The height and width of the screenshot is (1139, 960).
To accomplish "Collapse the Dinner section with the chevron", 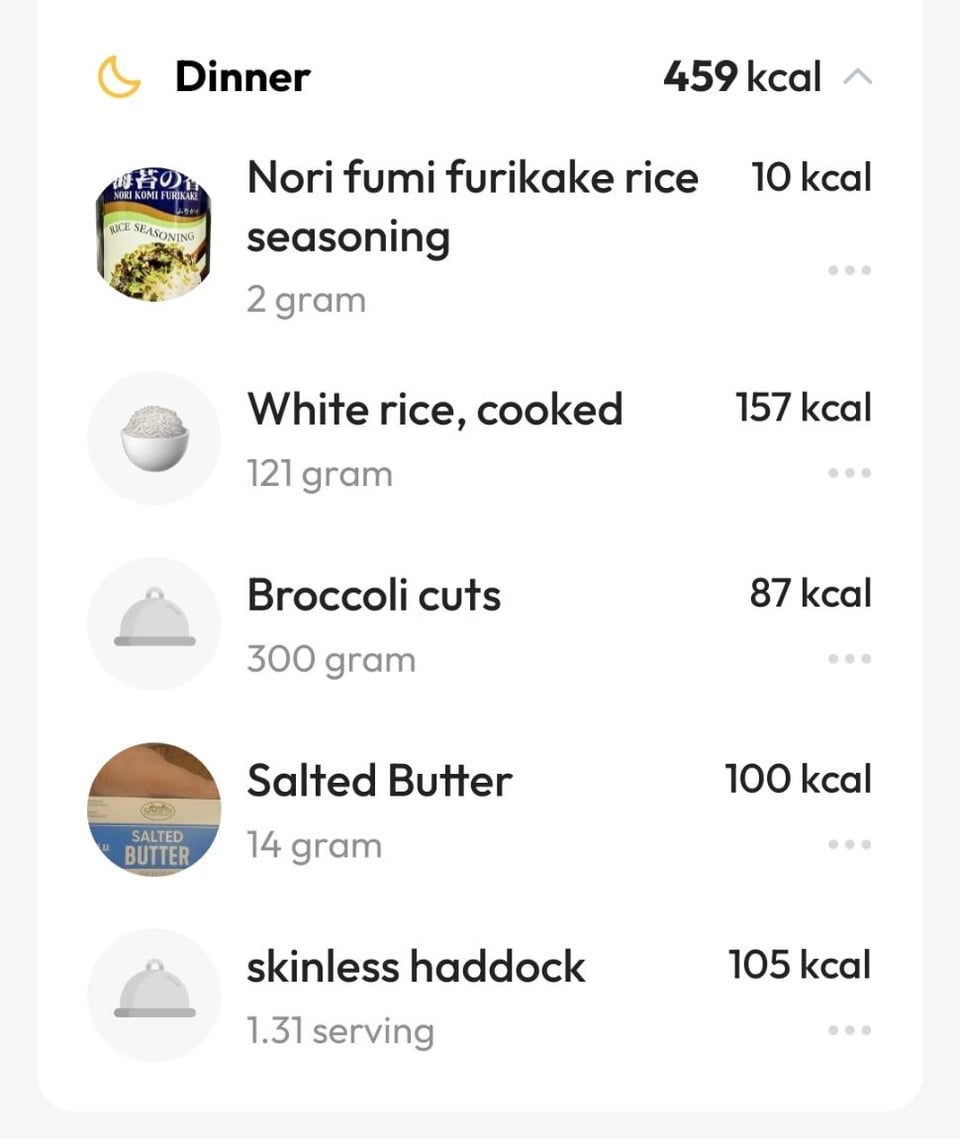I will pos(857,77).
